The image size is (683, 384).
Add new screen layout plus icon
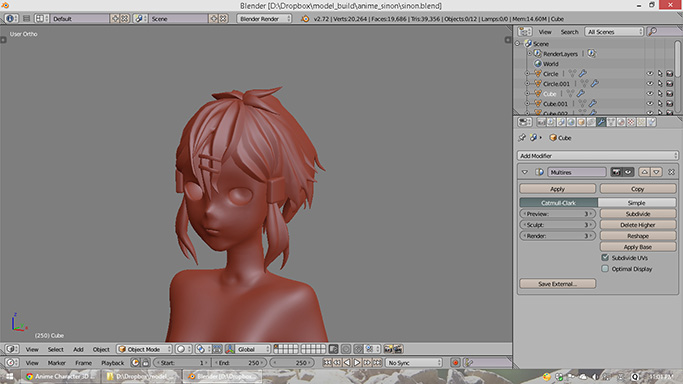(x=115, y=19)
